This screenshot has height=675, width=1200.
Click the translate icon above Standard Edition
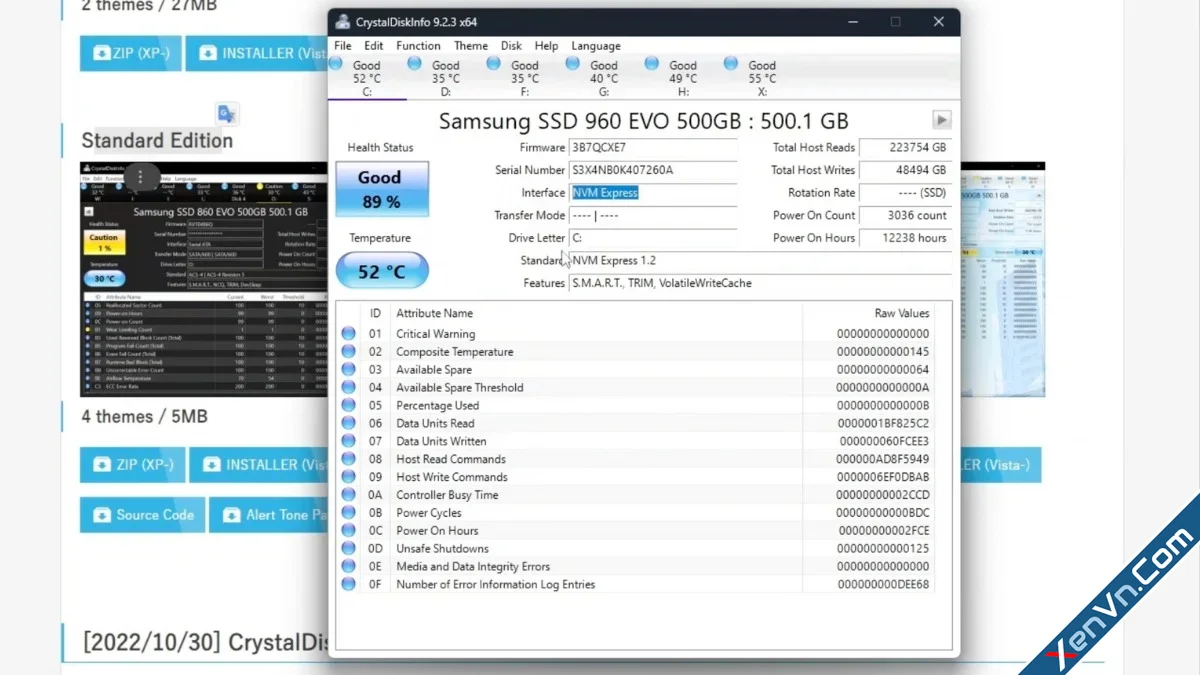(x=227, y=114)
